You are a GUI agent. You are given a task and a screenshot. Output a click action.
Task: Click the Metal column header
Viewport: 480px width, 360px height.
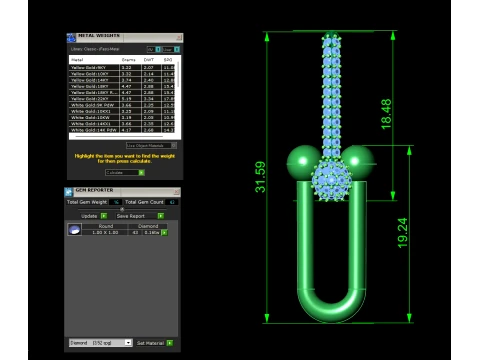point(77,60)
